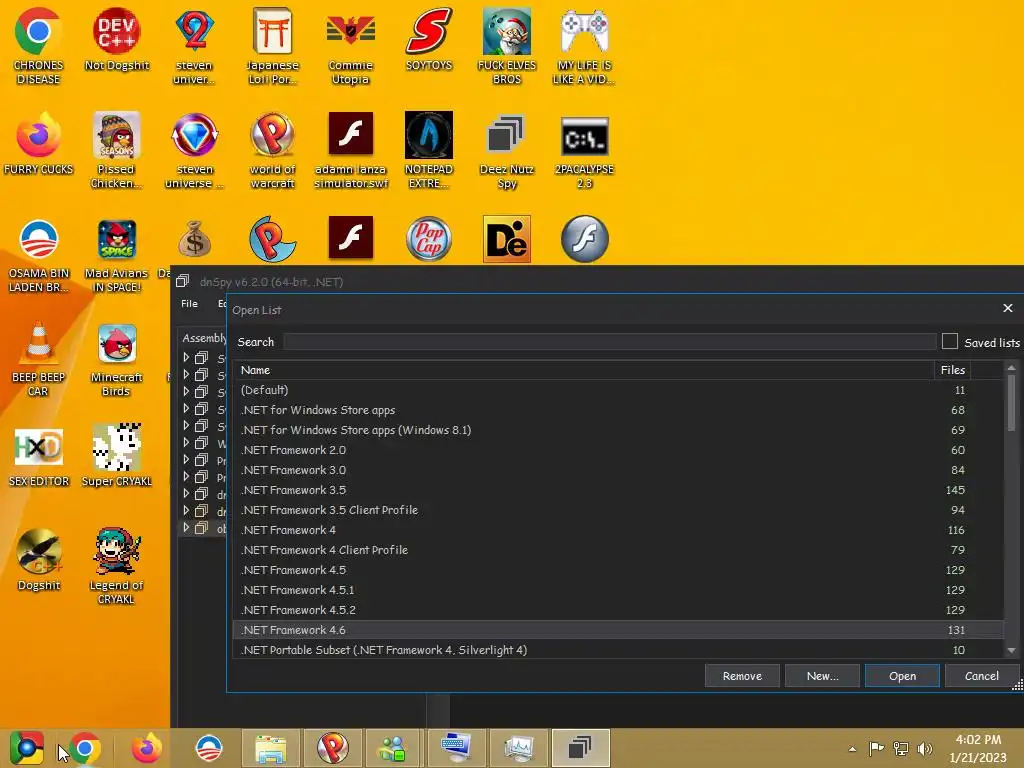Select .NET Framework 4 Client Profile row
Image resolution: width=1024 pixels, height=768 pixels.
618,550
